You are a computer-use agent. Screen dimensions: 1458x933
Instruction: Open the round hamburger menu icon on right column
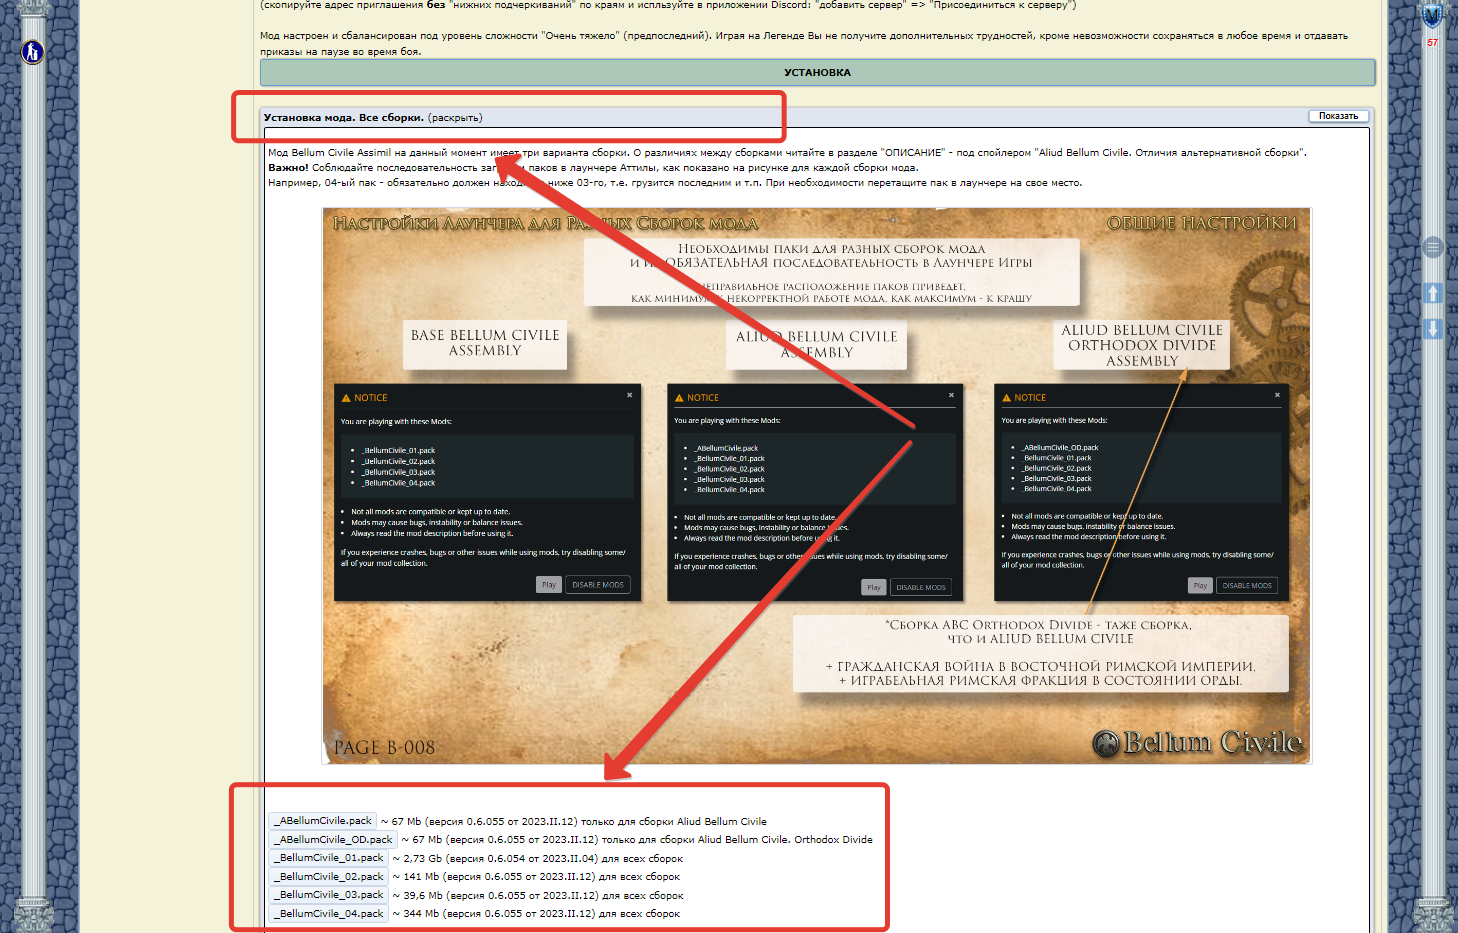pyautogui.click(x=1433, y=247)
